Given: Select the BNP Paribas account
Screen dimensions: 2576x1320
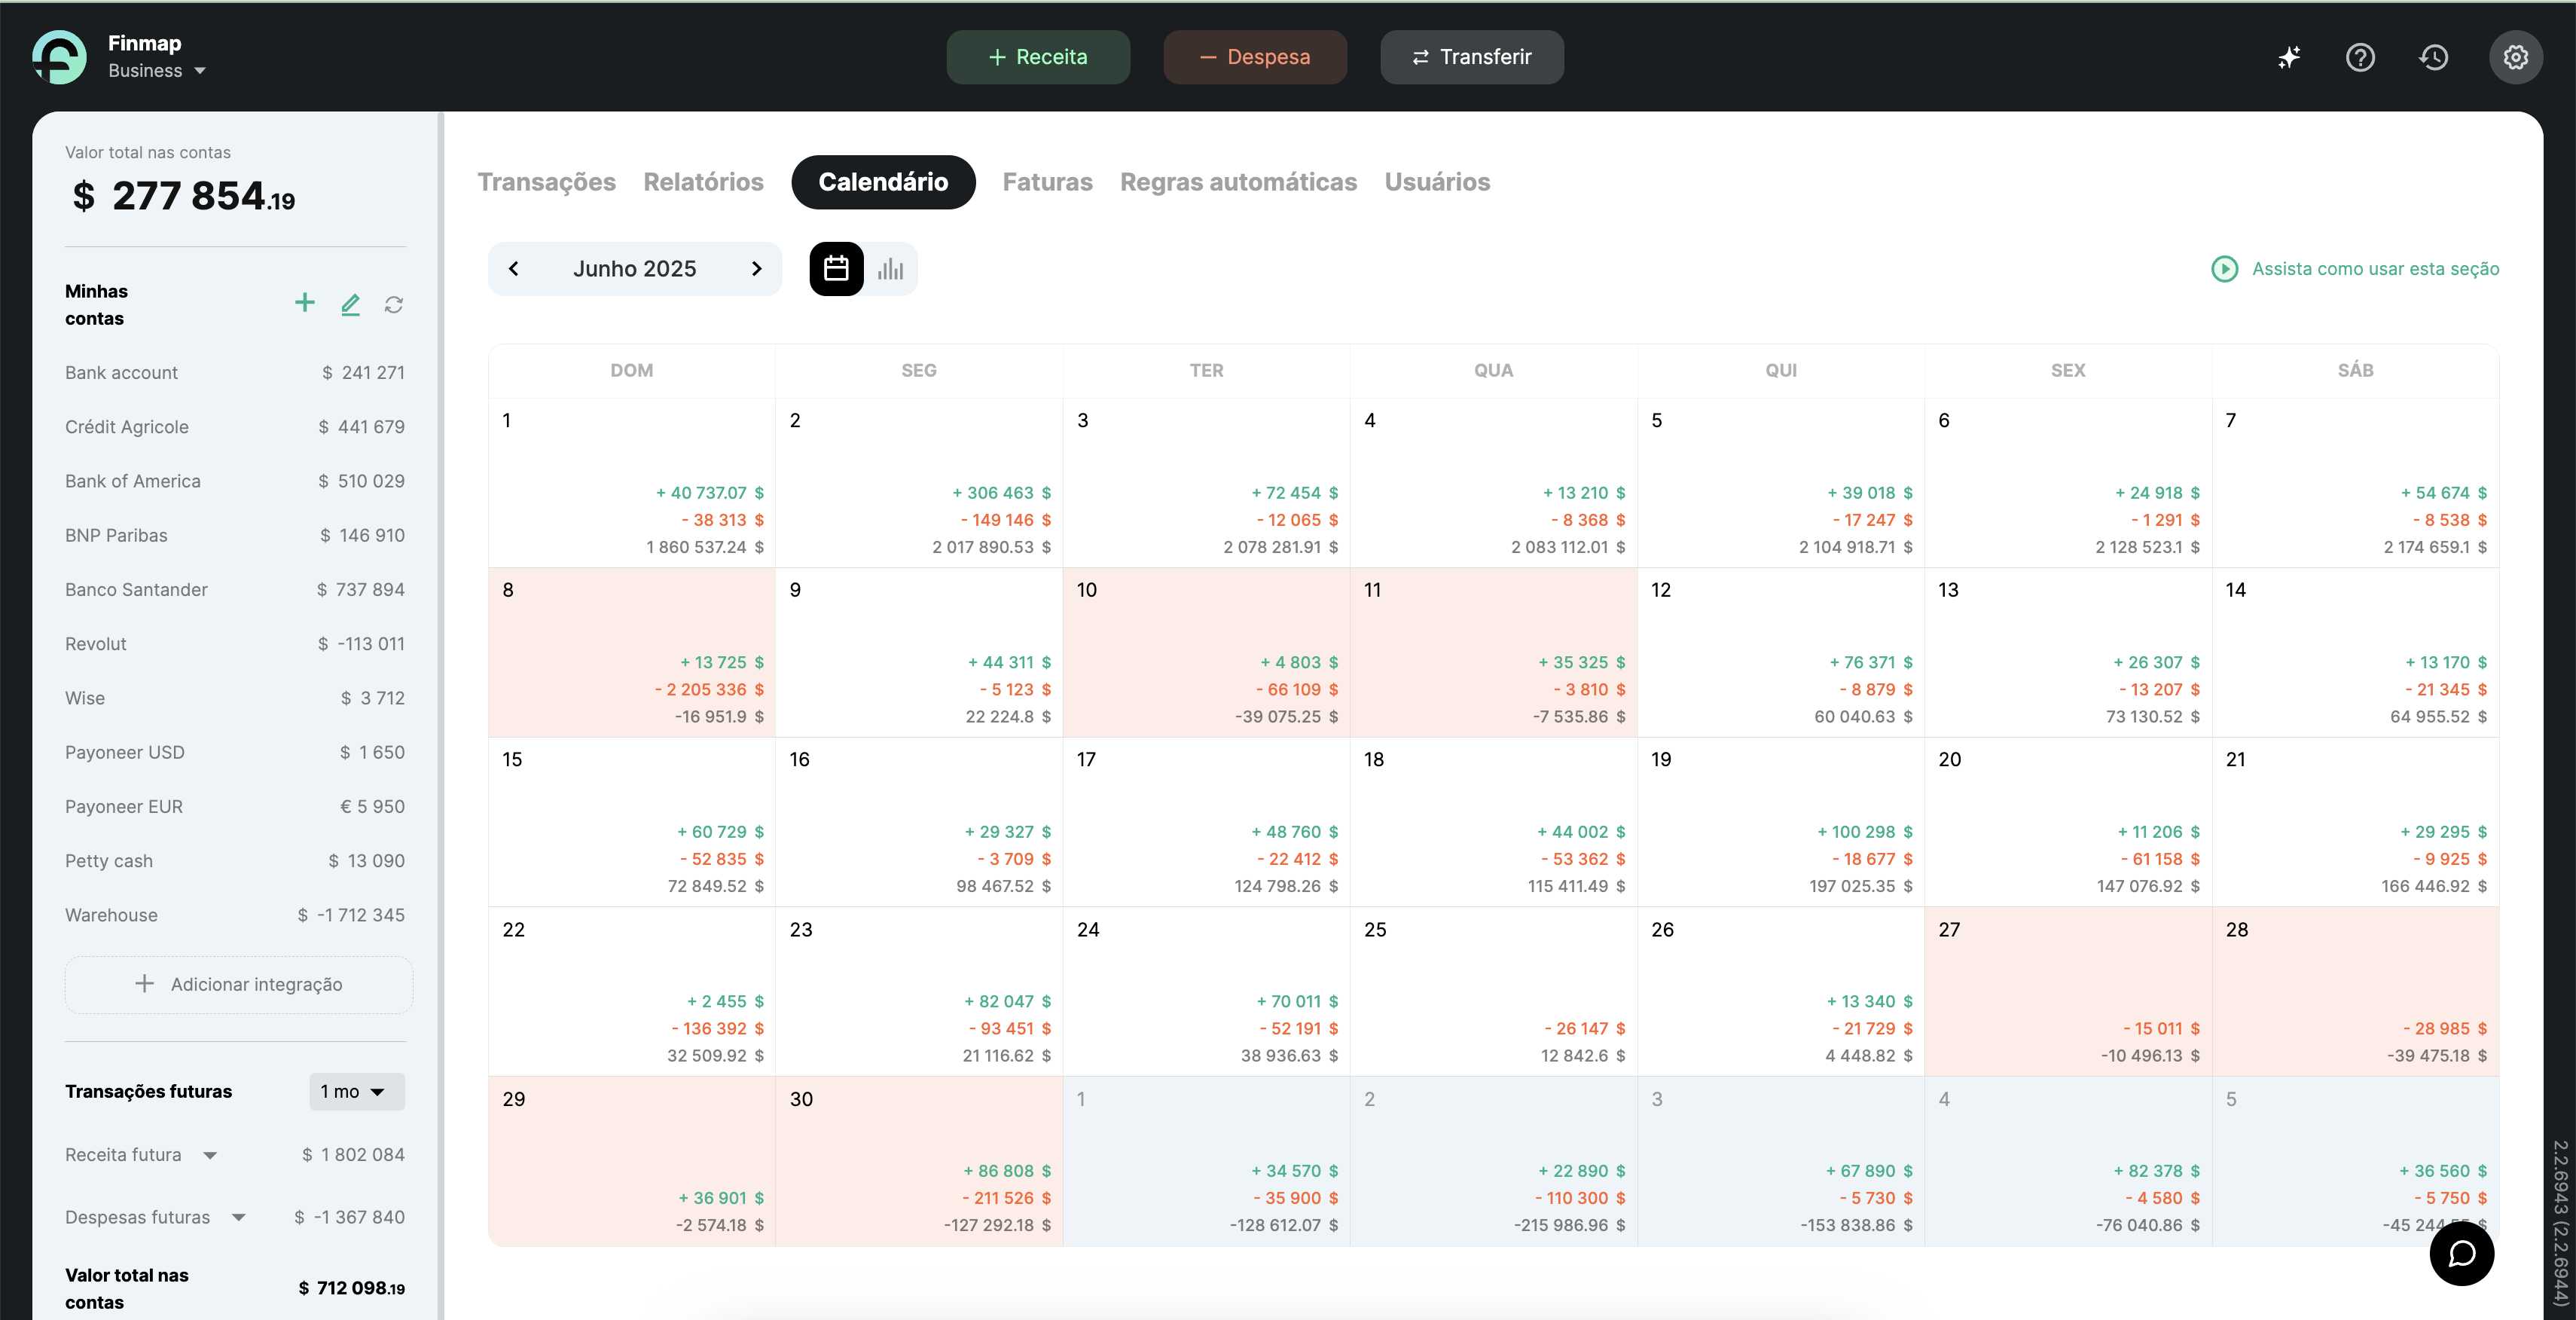Looking at the screenshot, I should point(235,536).
